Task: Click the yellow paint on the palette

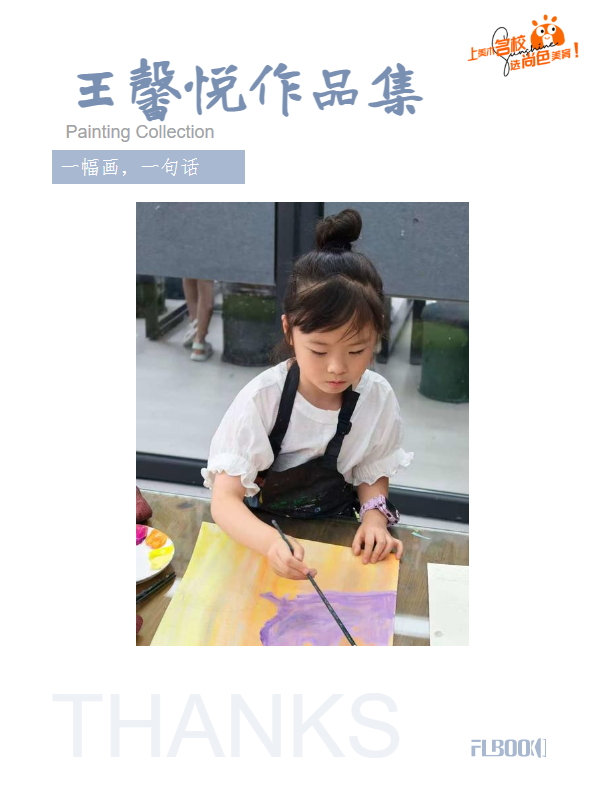Action: tap(160, 556)
